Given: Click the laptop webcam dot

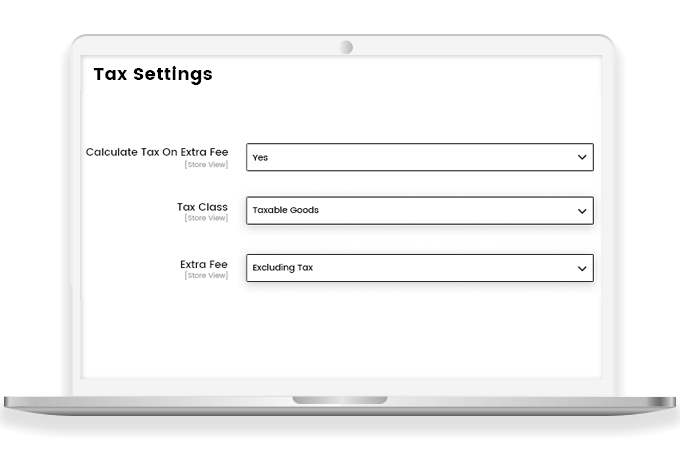Looking at the screenshot, I should pyautogui.click(x=346, y=47).
